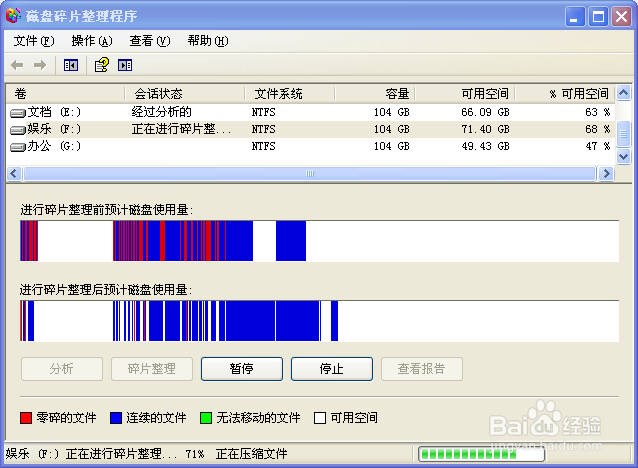Click the 71.40 GB free space value

pyautogui.click(x=485, y=129)
